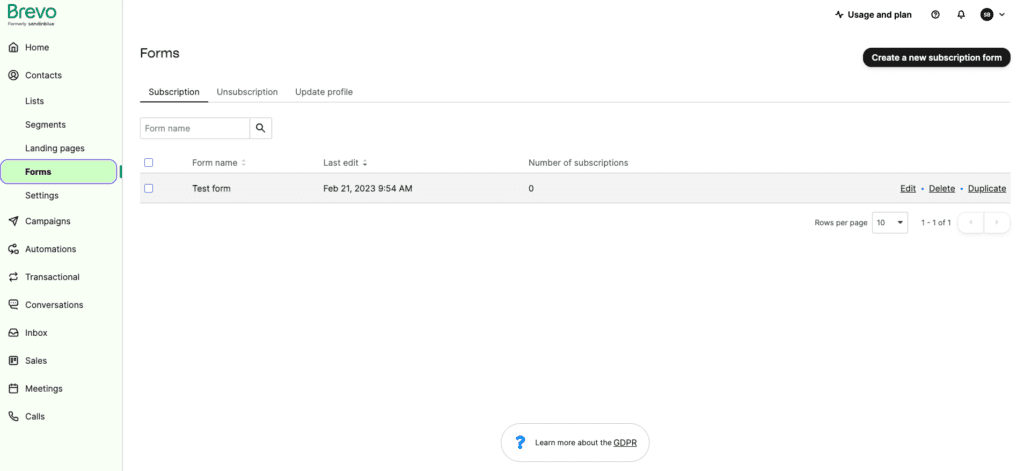Click the 1 - 1 of 1 pagination text
Image resolution: width=1024 pixels, height=471 pixels.
click(936, 223)
